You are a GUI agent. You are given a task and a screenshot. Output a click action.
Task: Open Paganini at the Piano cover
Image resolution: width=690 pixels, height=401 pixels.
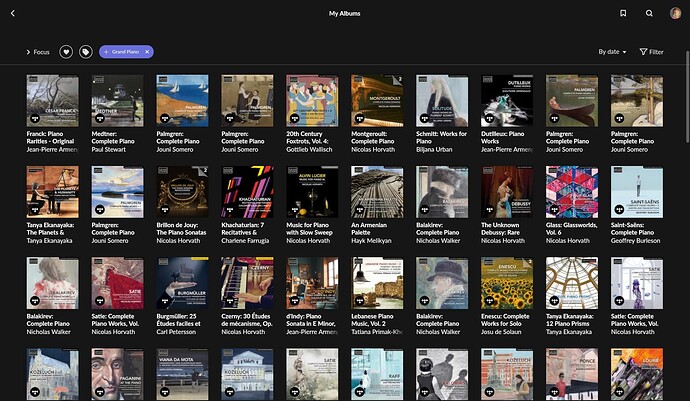117,374
